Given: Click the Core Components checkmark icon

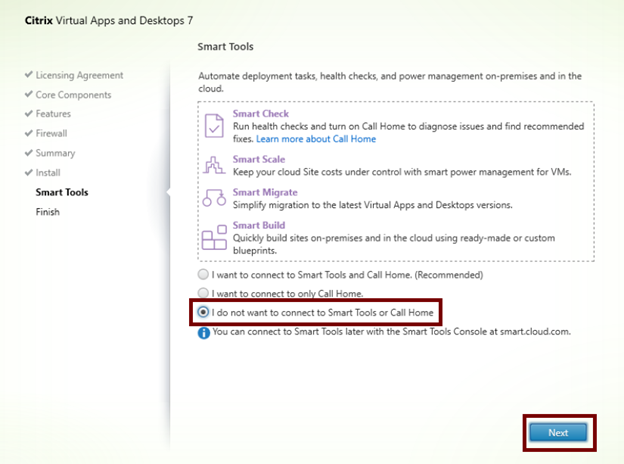Looking at the screenshot, I should pos(29,94).
